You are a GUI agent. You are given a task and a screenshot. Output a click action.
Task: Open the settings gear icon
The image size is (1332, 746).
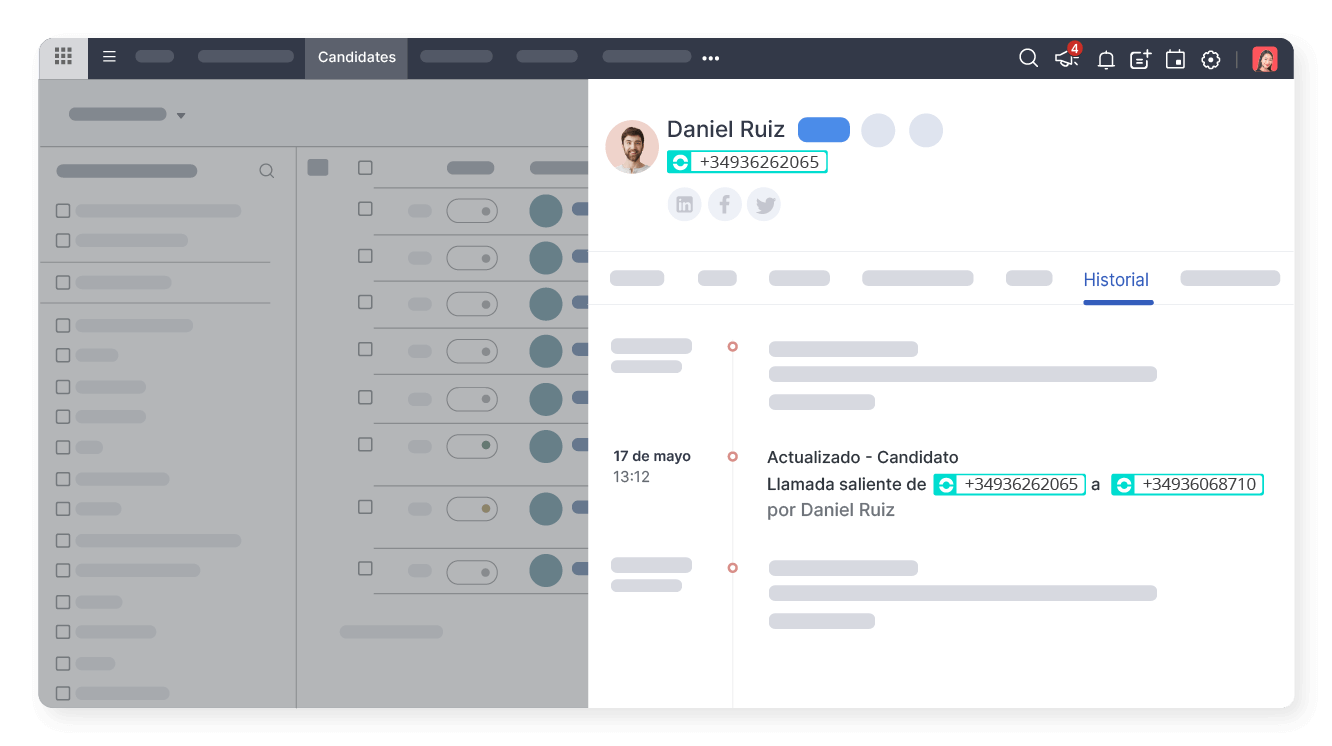tap(1210, 60)
